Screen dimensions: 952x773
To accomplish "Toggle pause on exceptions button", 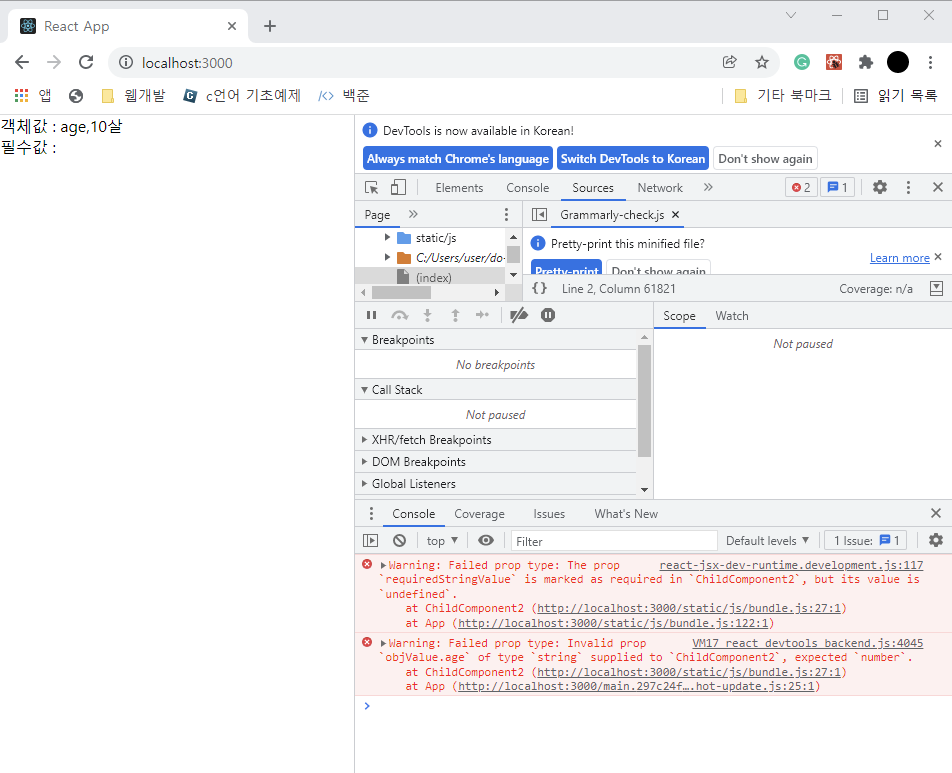I will click(x=548, y=315).
